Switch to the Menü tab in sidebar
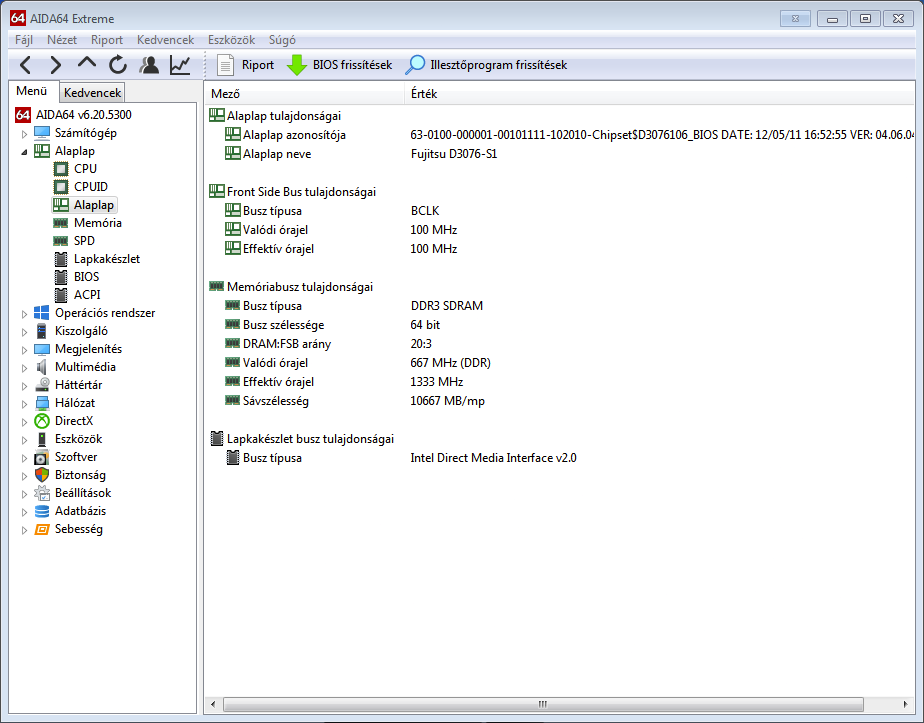 coord(32,91)
